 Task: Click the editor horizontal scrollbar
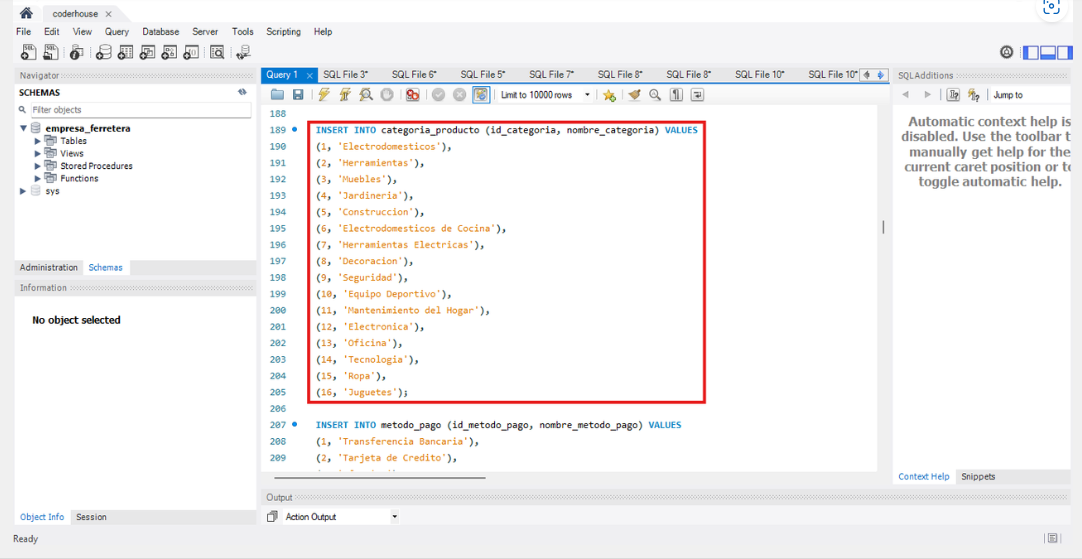[380, 477]
